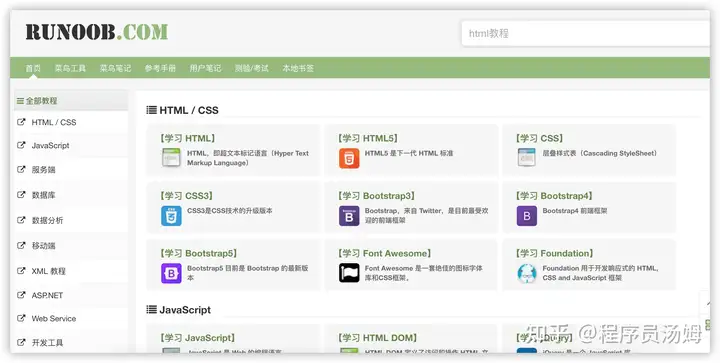Viewport: 720px width, 363px height.
Task: Click external-link icon beside HTML / CSS
Action: [21, 122]
